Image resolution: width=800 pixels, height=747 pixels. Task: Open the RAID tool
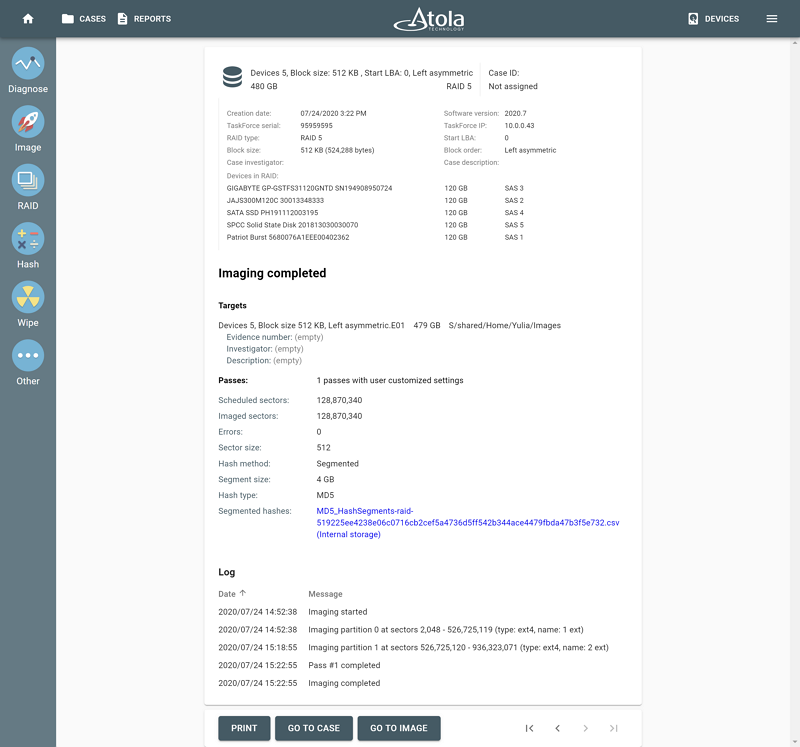[28, 187]
